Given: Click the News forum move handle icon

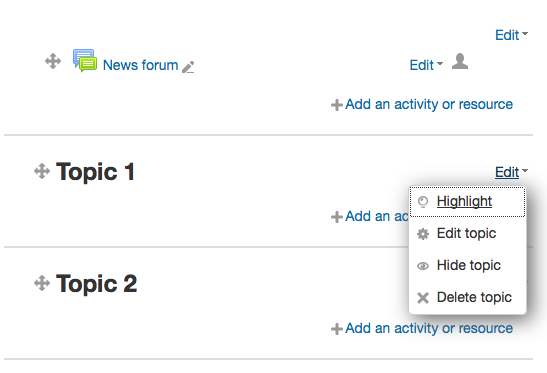Looking at the screenshot, I should point(53,61).
